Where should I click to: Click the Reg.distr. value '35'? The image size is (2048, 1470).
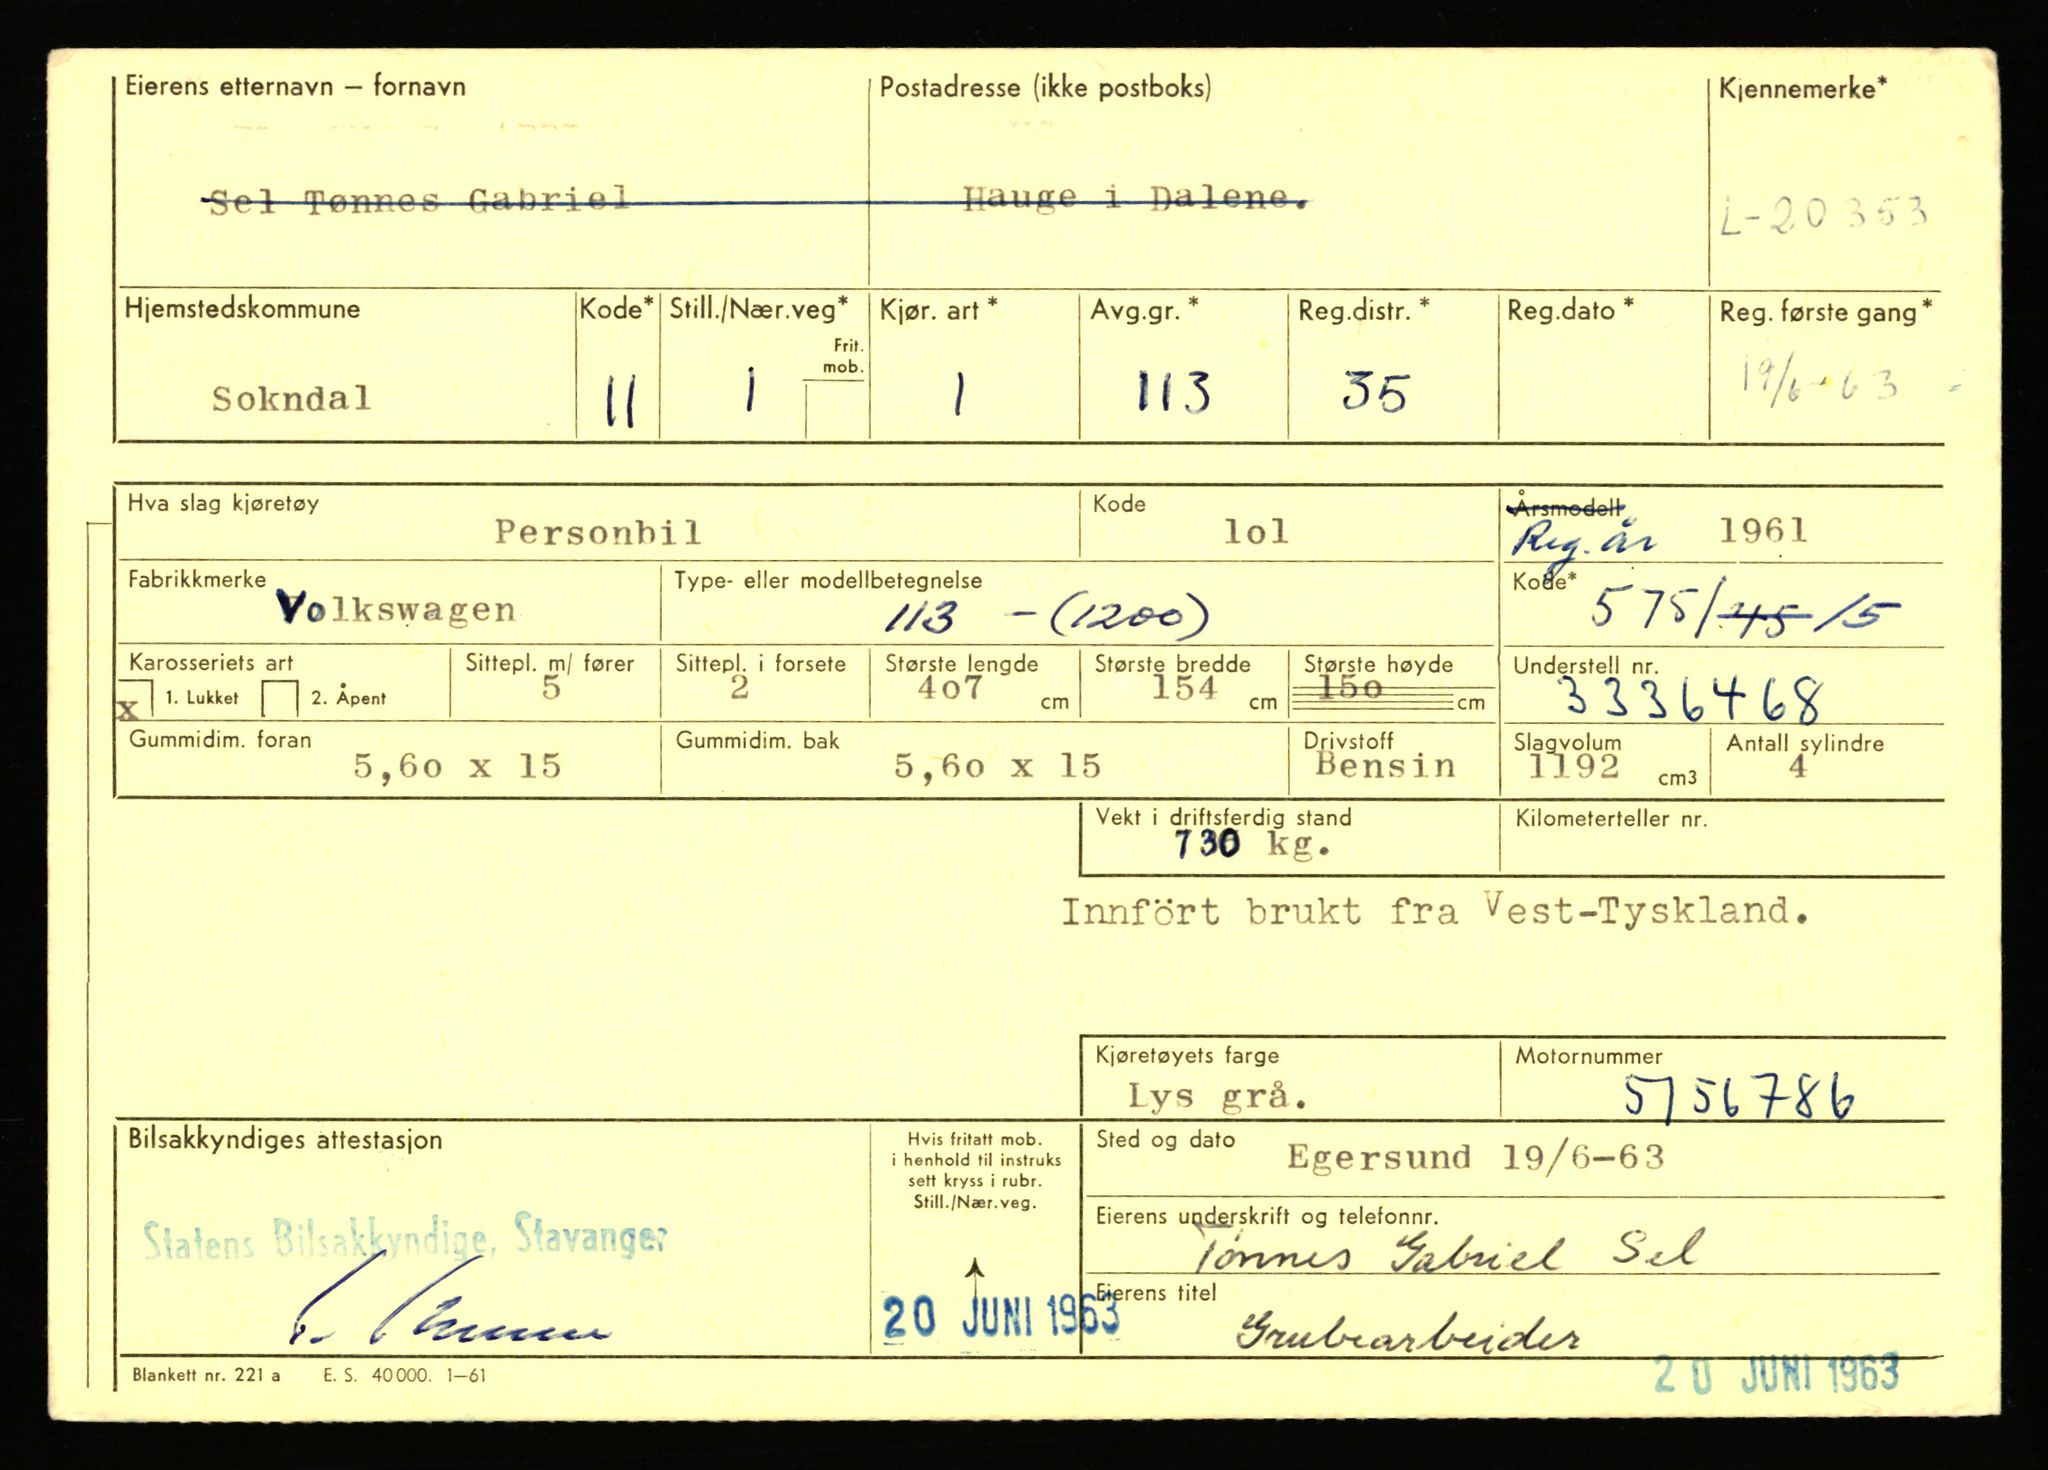point(1374,392)
